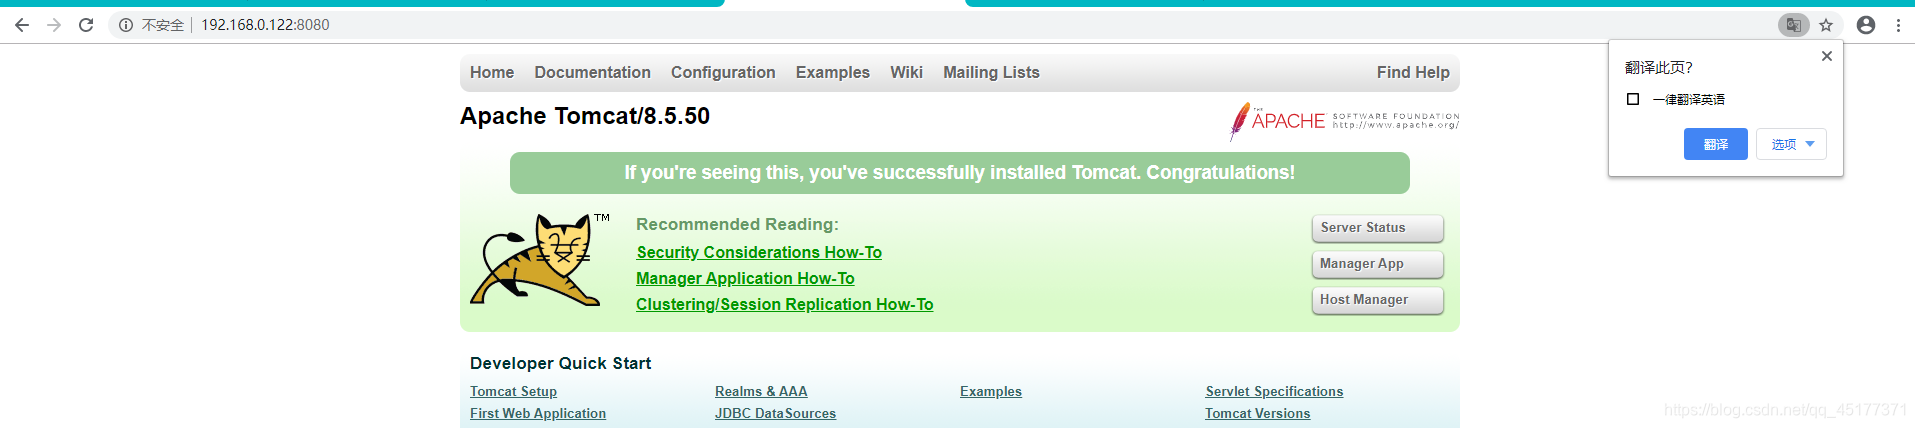
Task: Click the Host Manager button
Action: (x=1378, y=300)
